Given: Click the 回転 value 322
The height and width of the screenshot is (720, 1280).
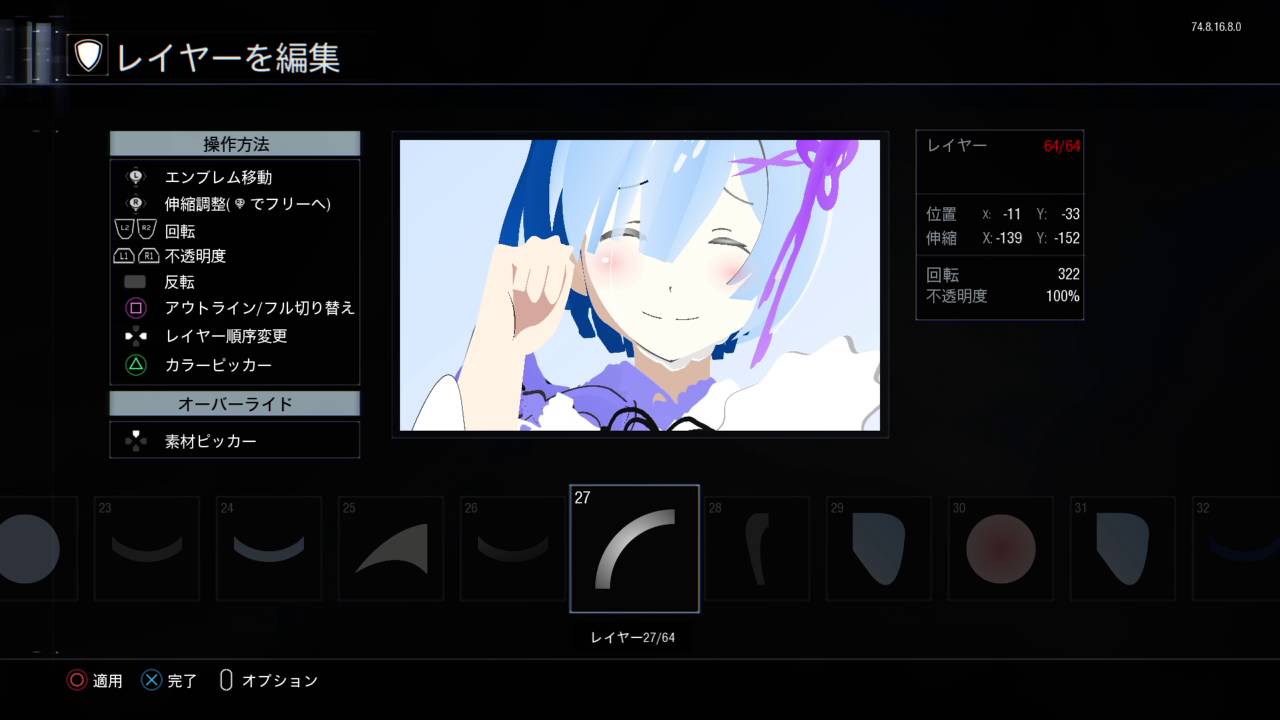Looking at the screenshot, I should [x=1068, y=274].
